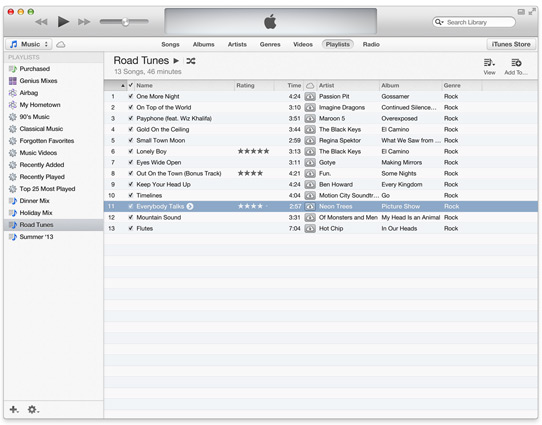Switch to the Videos tab
542x425 pixels.
point(303,44)
